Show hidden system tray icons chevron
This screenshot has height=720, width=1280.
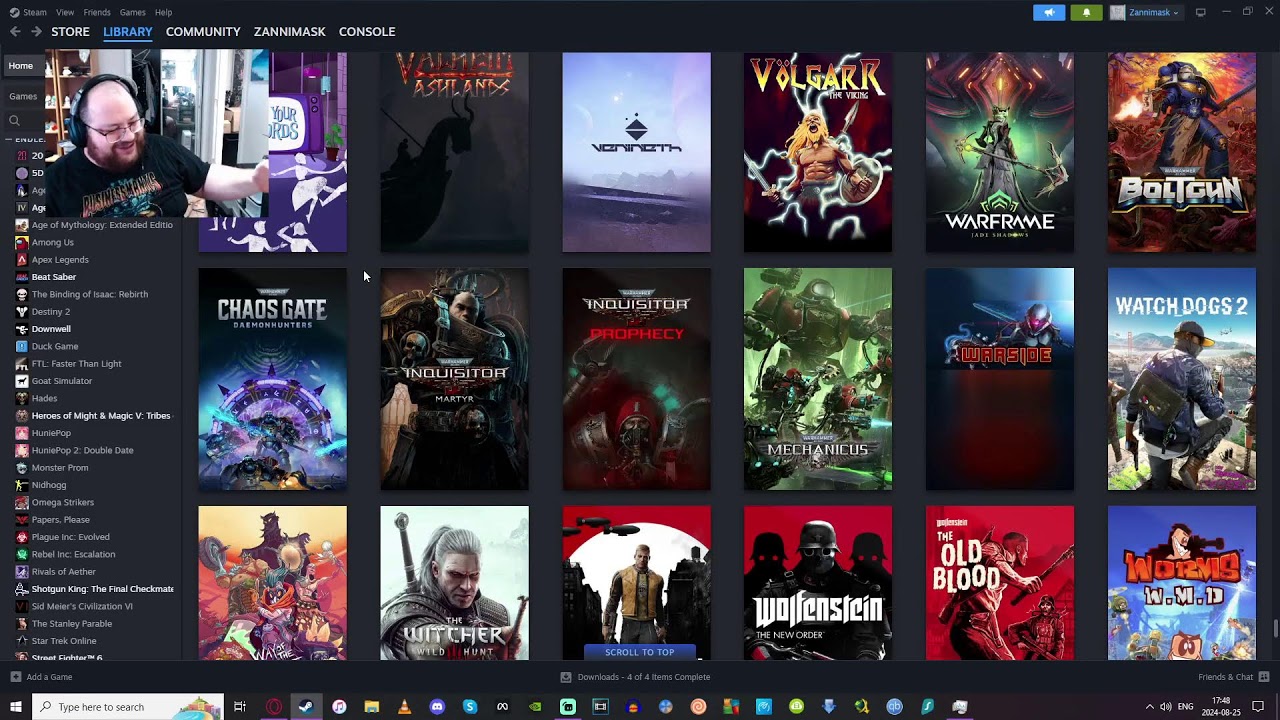[x=1149, y=707]
